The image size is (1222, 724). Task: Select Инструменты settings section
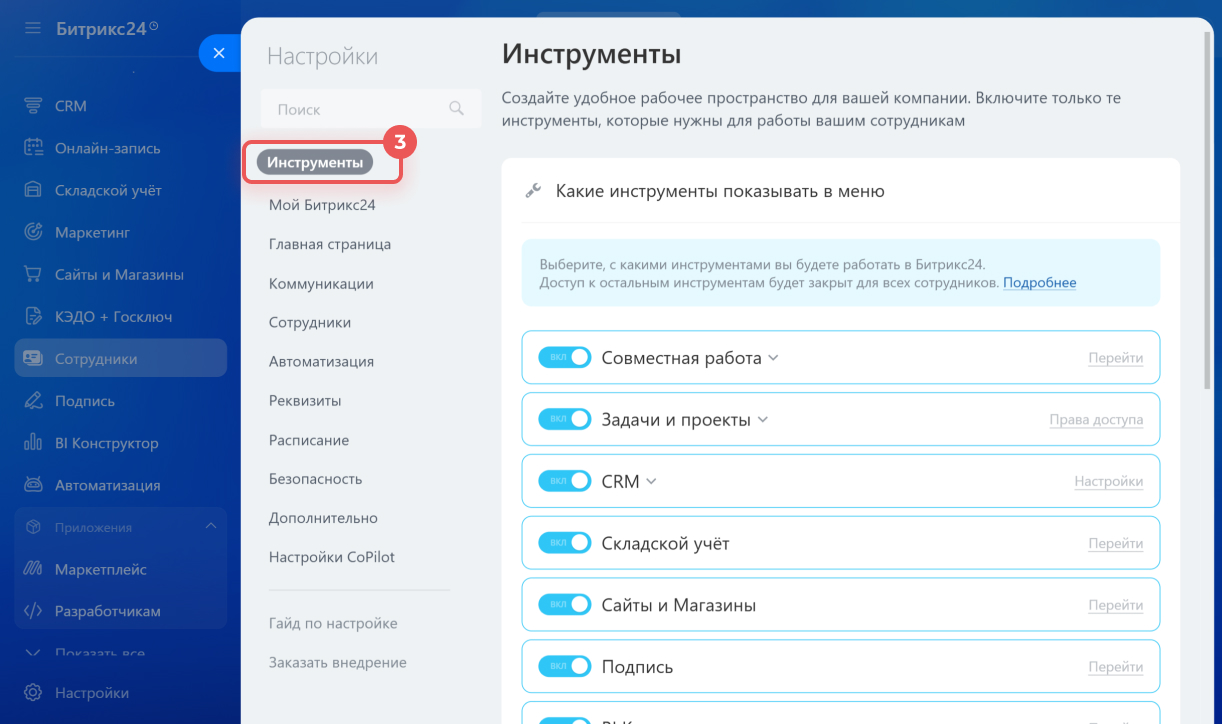pos(315,162)
